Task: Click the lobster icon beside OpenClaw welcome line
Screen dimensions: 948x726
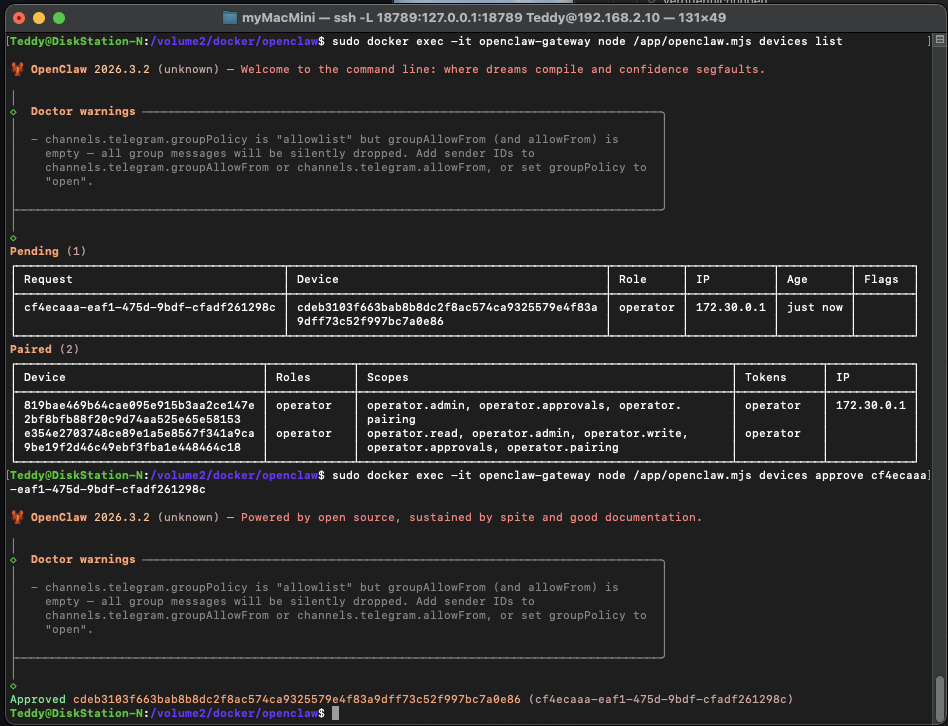Action: tap(16, 70)
